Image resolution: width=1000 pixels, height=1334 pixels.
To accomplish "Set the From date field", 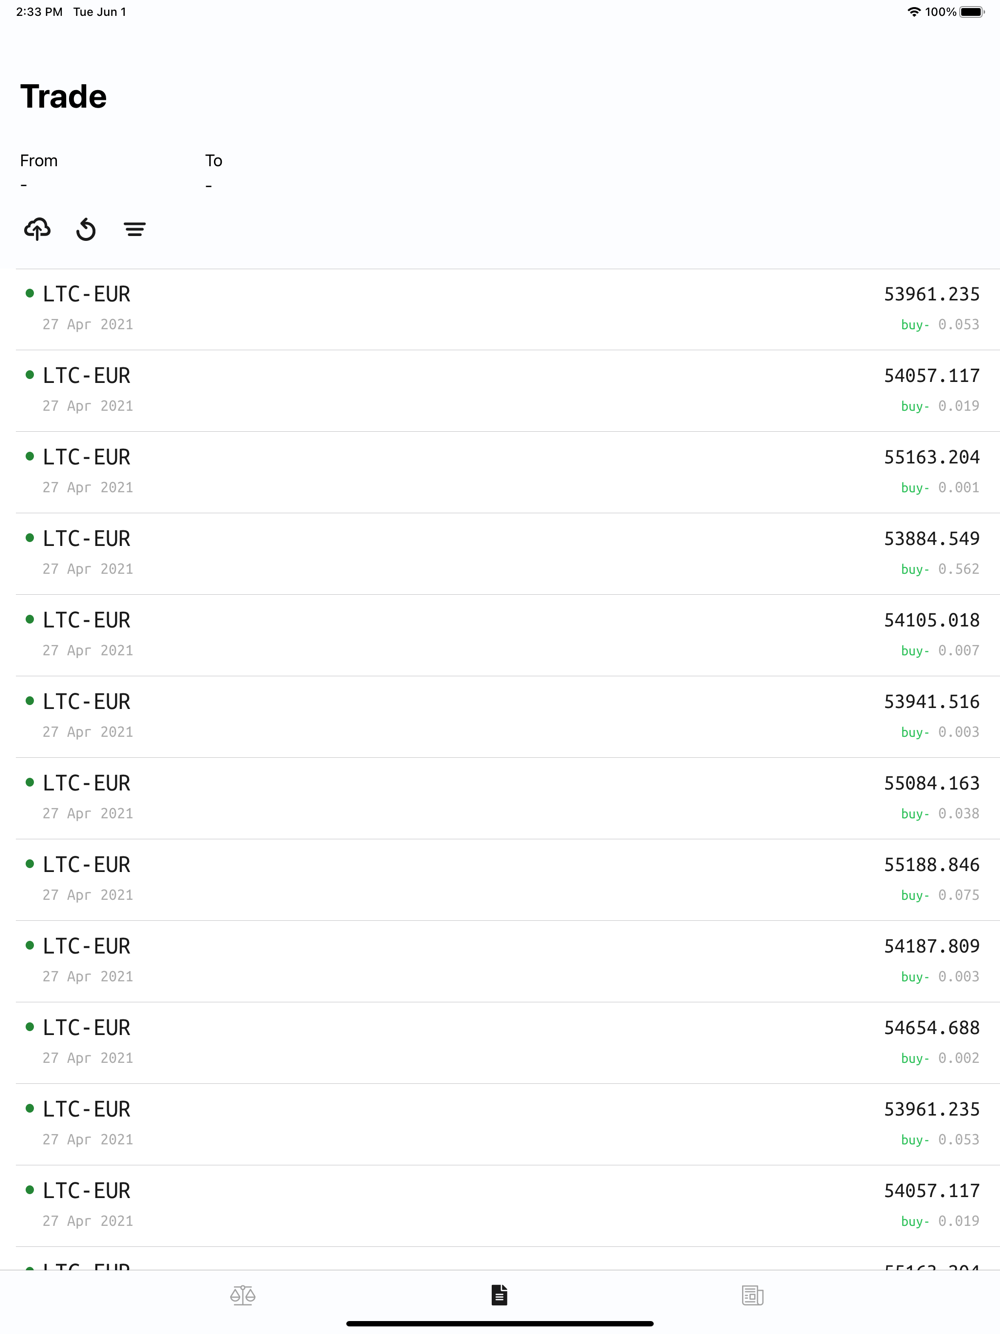I will pyautogui.click(x=39, y=172).
